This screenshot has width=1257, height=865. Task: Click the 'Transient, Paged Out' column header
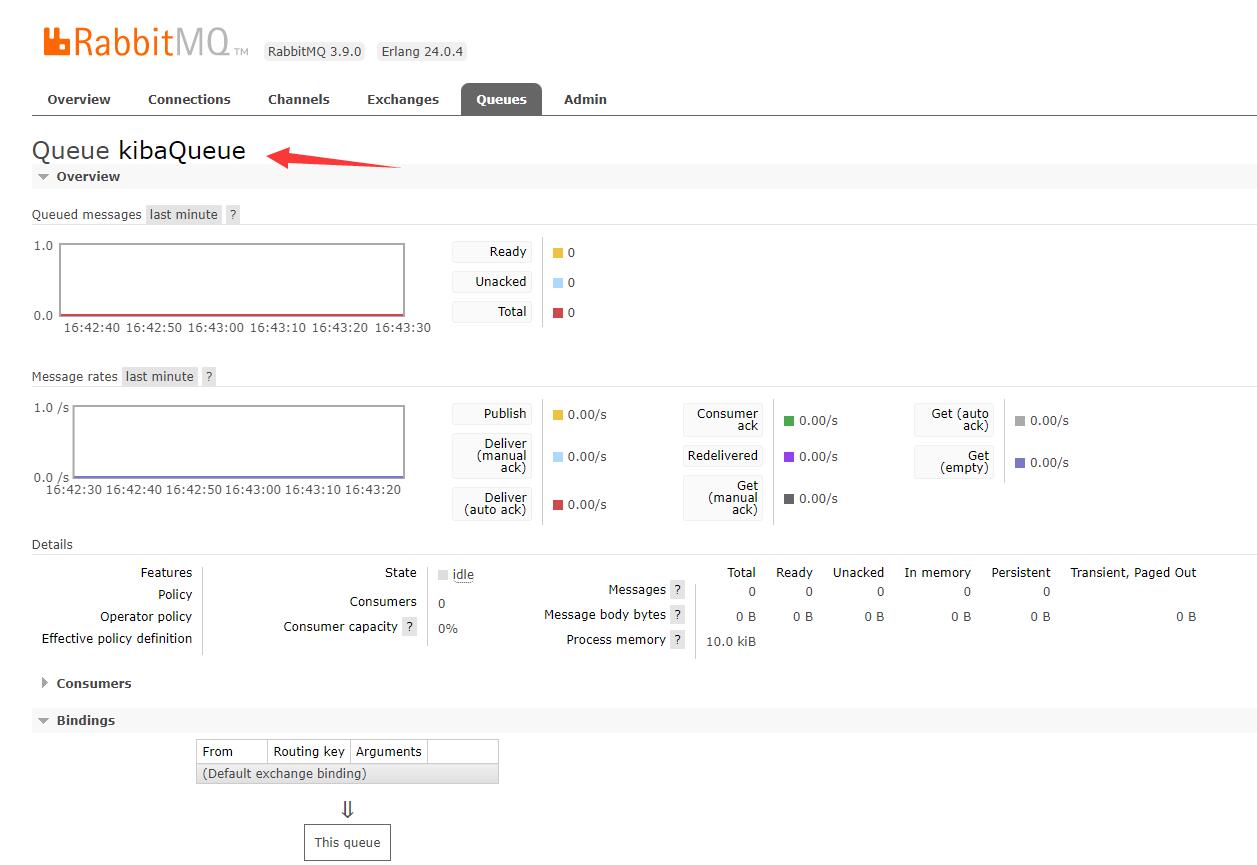pyautogui.click(x=1133, y=573)
